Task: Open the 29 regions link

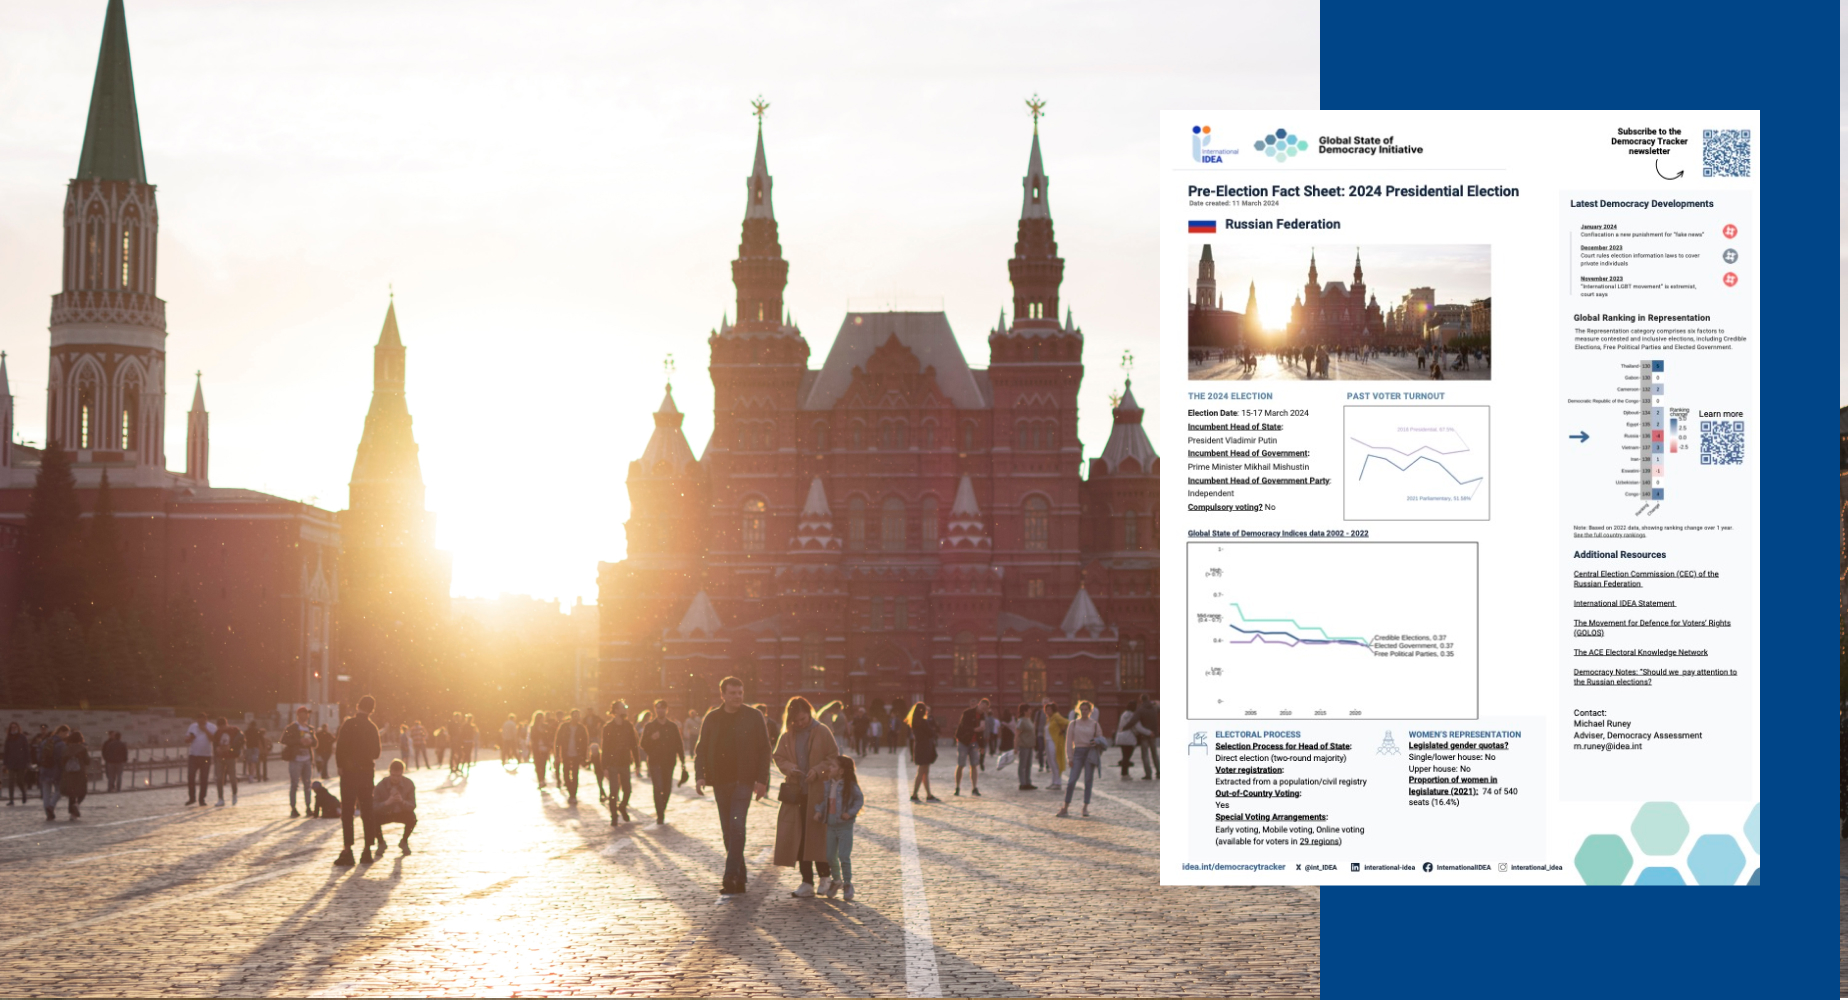Action: [1318, 843]
